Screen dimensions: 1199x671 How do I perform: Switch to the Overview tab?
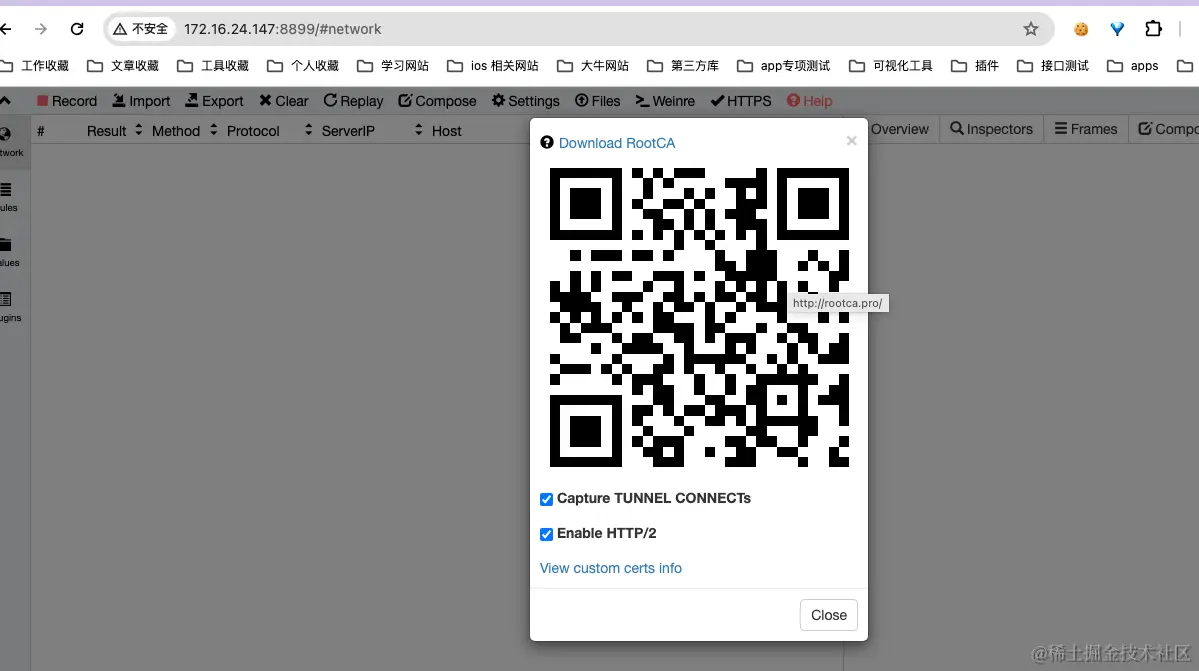pos(899,129)
